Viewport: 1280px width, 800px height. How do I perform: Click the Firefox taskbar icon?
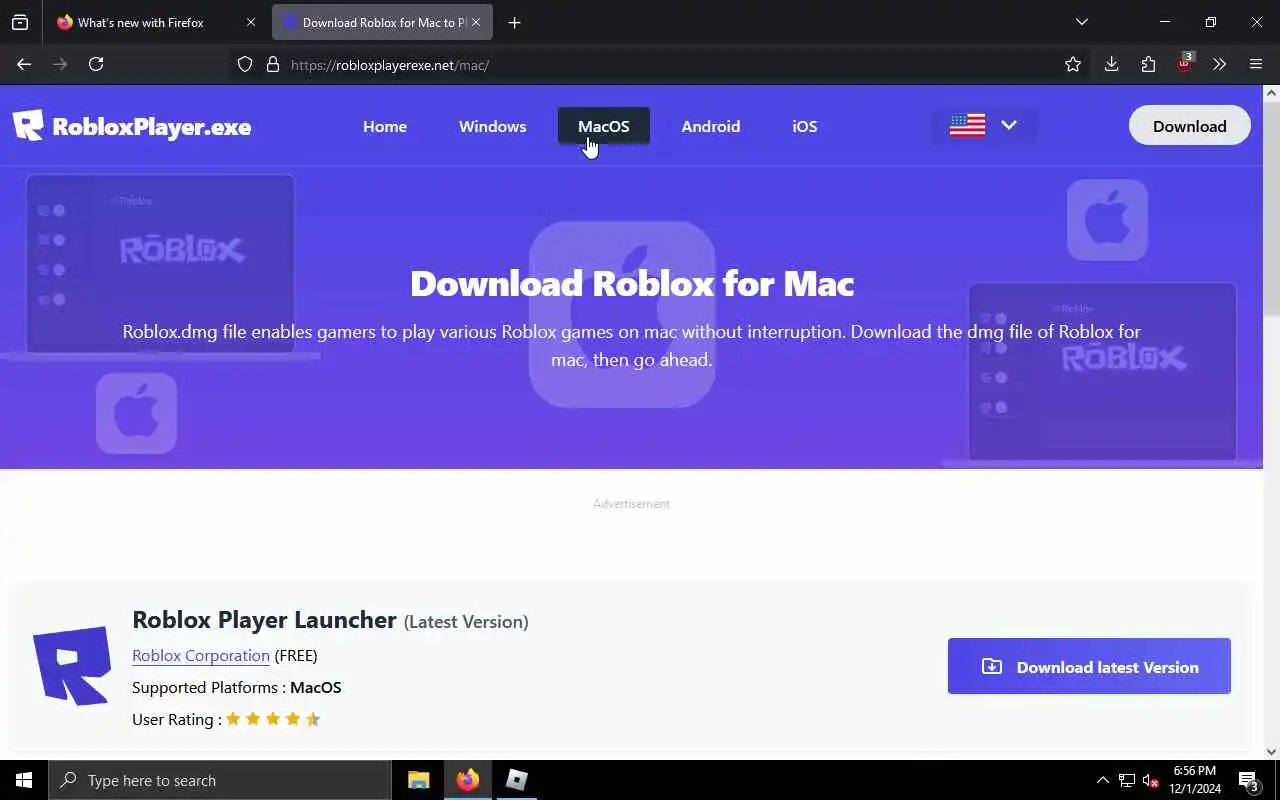pos(467,780)
